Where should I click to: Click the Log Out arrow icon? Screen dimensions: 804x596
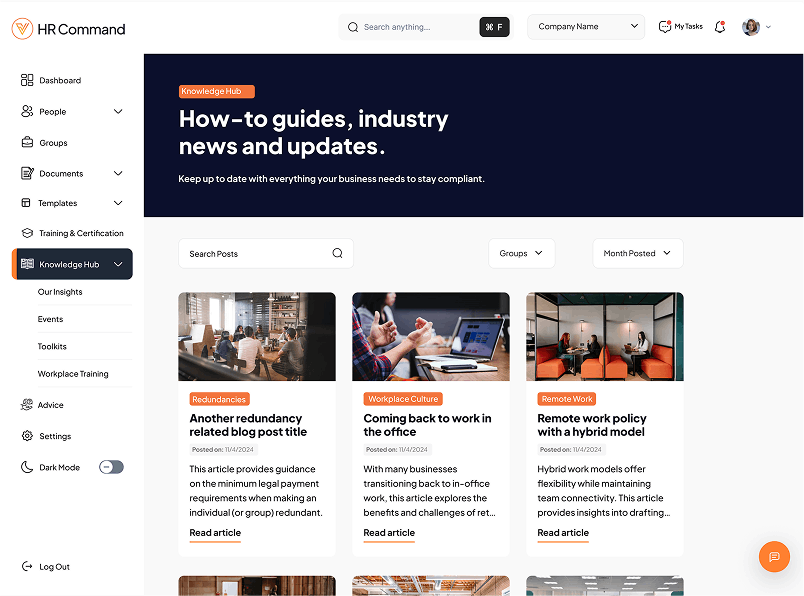[27, 566]
